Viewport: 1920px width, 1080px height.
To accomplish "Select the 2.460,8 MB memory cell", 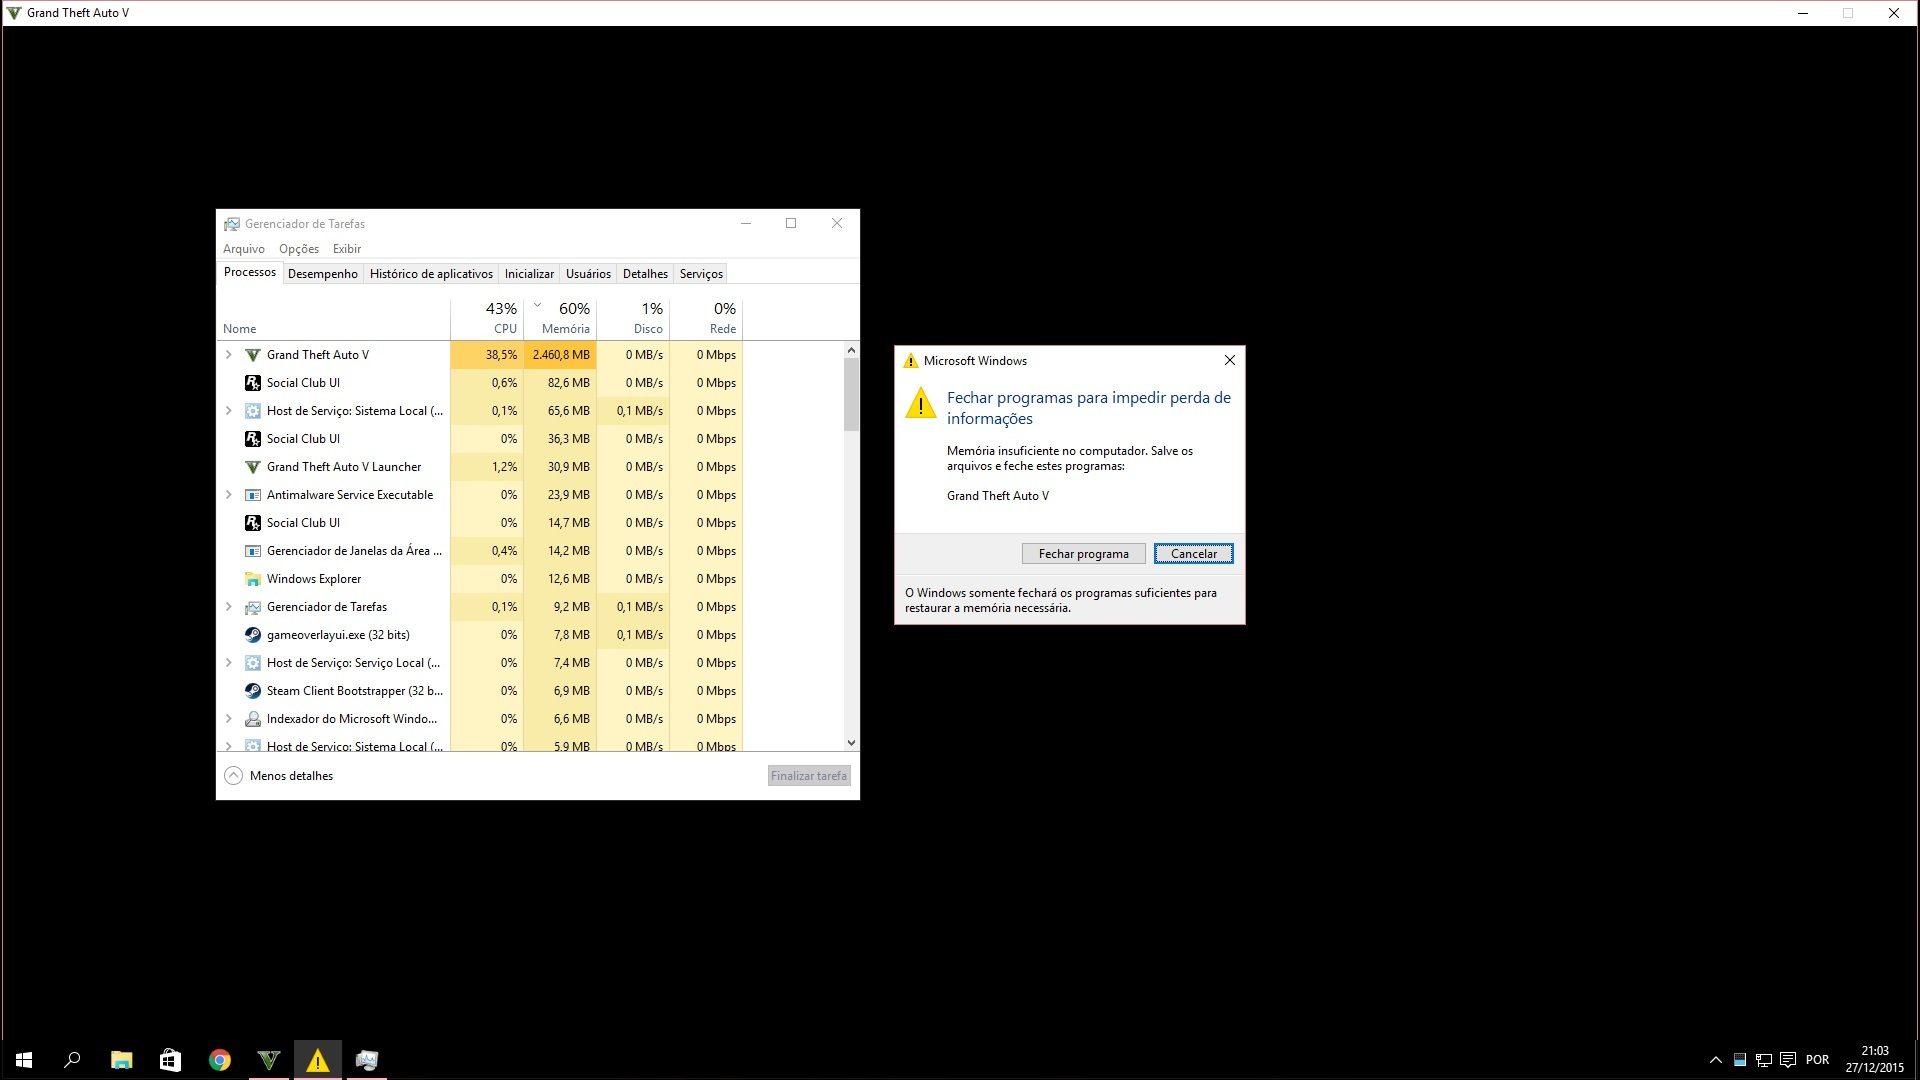I will click(560, 355).
